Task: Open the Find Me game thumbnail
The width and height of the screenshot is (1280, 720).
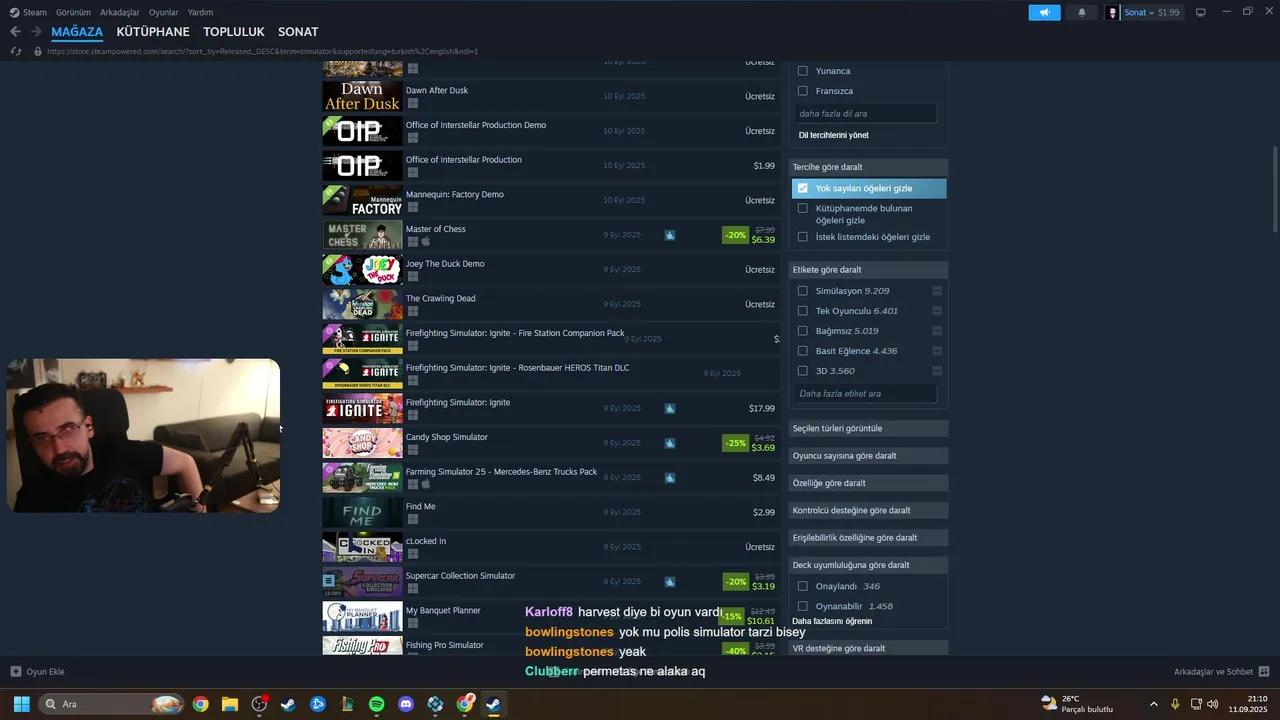Action: coord(362,512)
